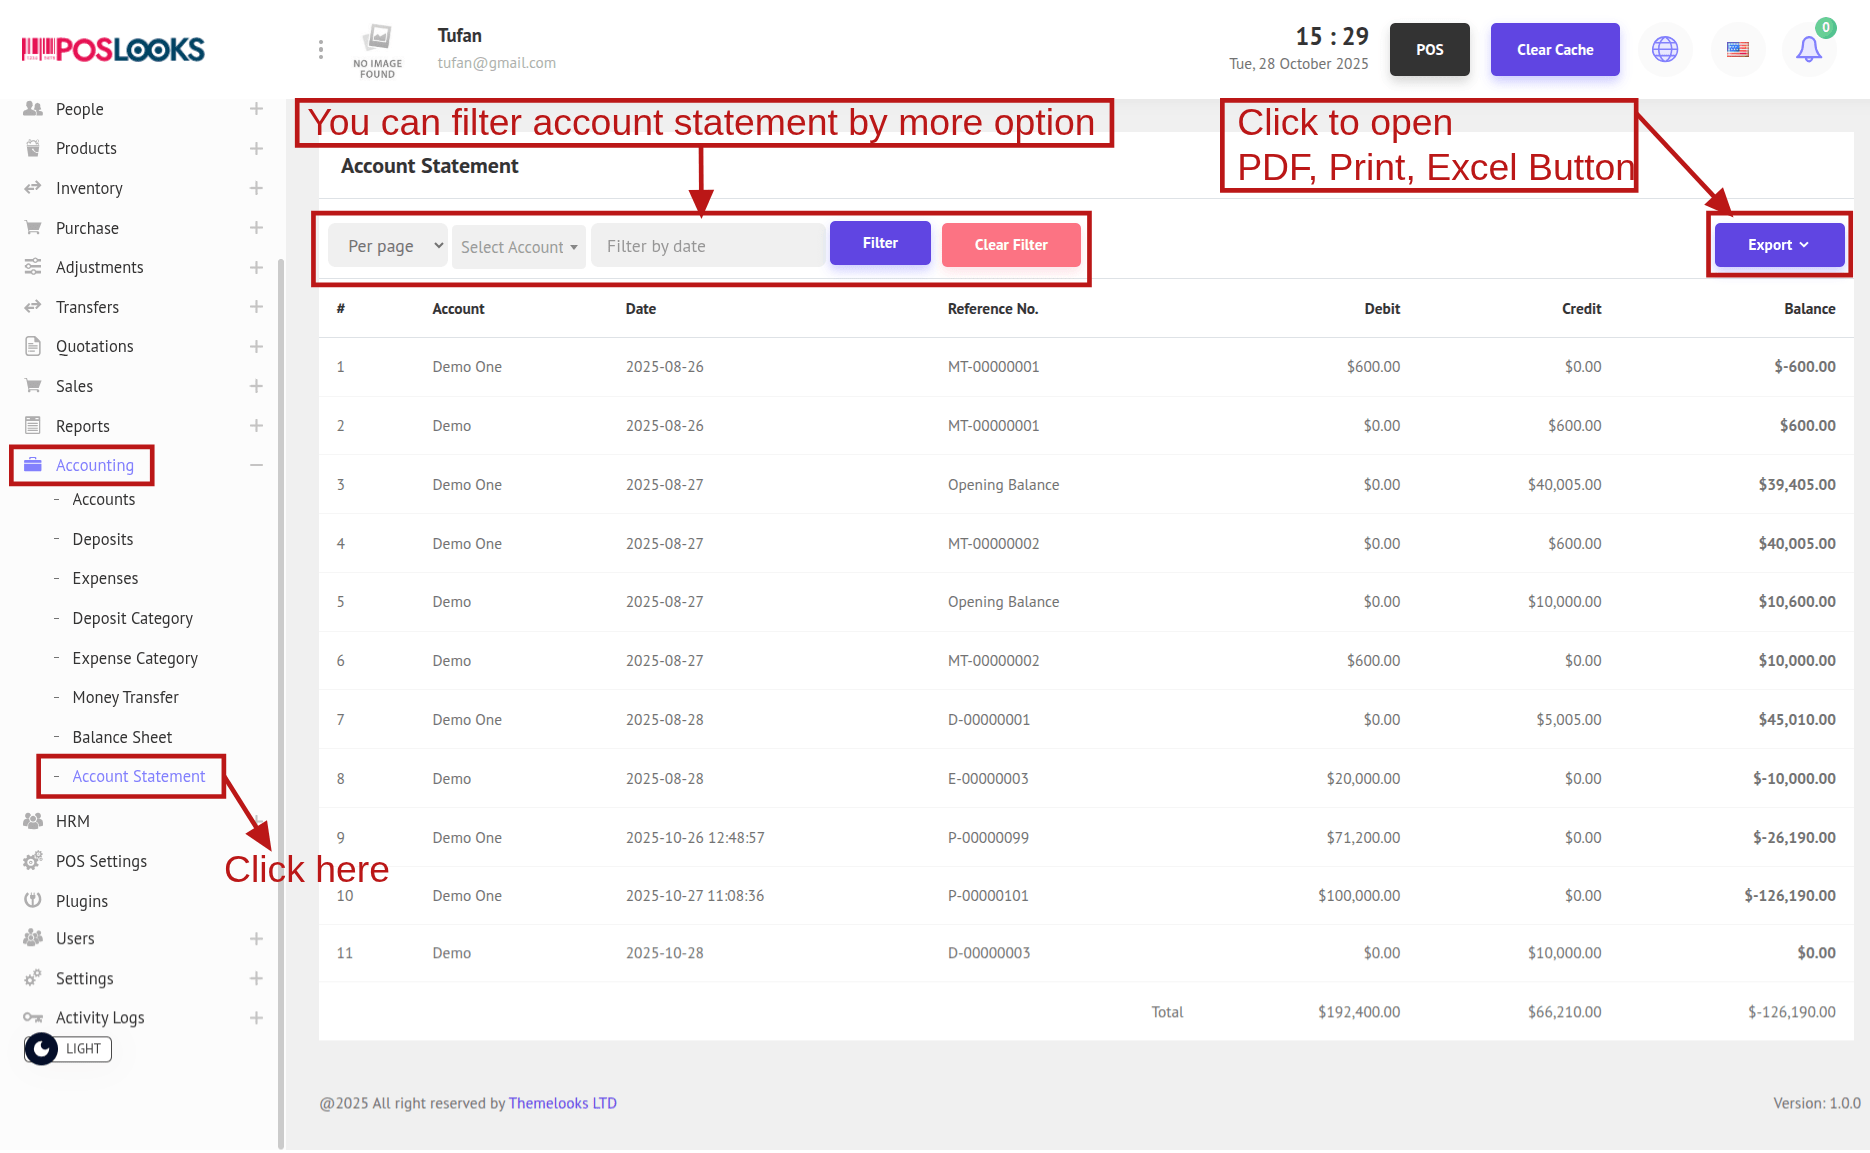Click the Filter by date field
The height and width of the screenshot is (1153, 1870).
[x=708, y=246]
